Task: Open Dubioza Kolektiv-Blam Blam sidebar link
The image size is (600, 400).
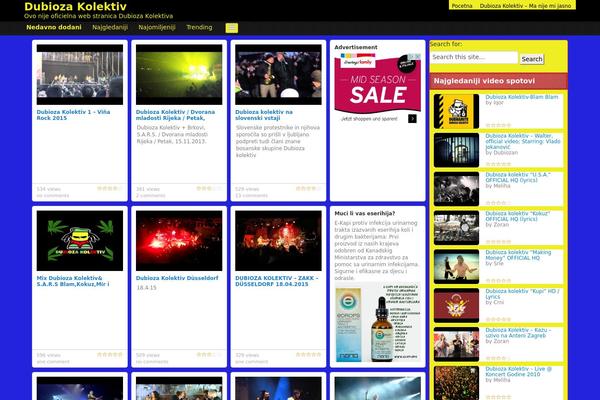Action: [522, 97]
